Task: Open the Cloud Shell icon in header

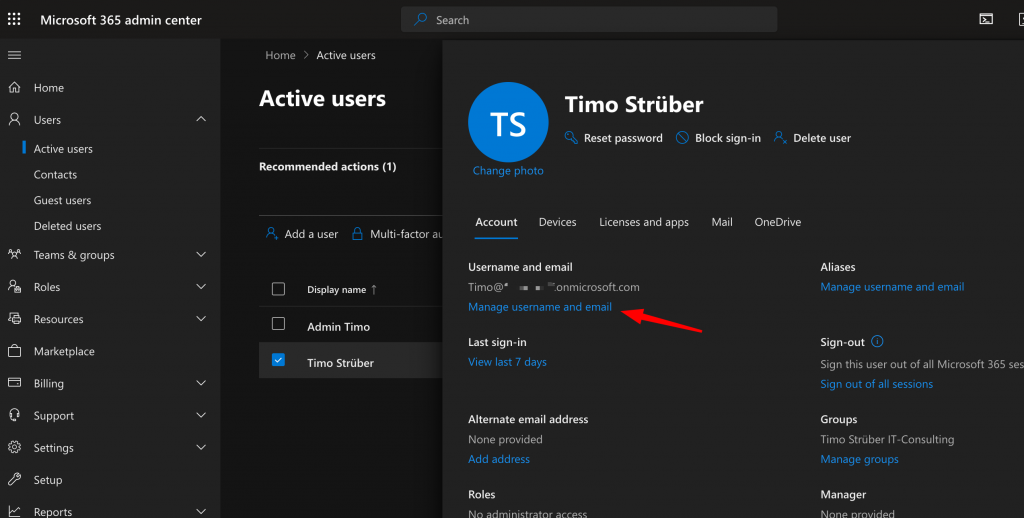Action: [986, 19]
